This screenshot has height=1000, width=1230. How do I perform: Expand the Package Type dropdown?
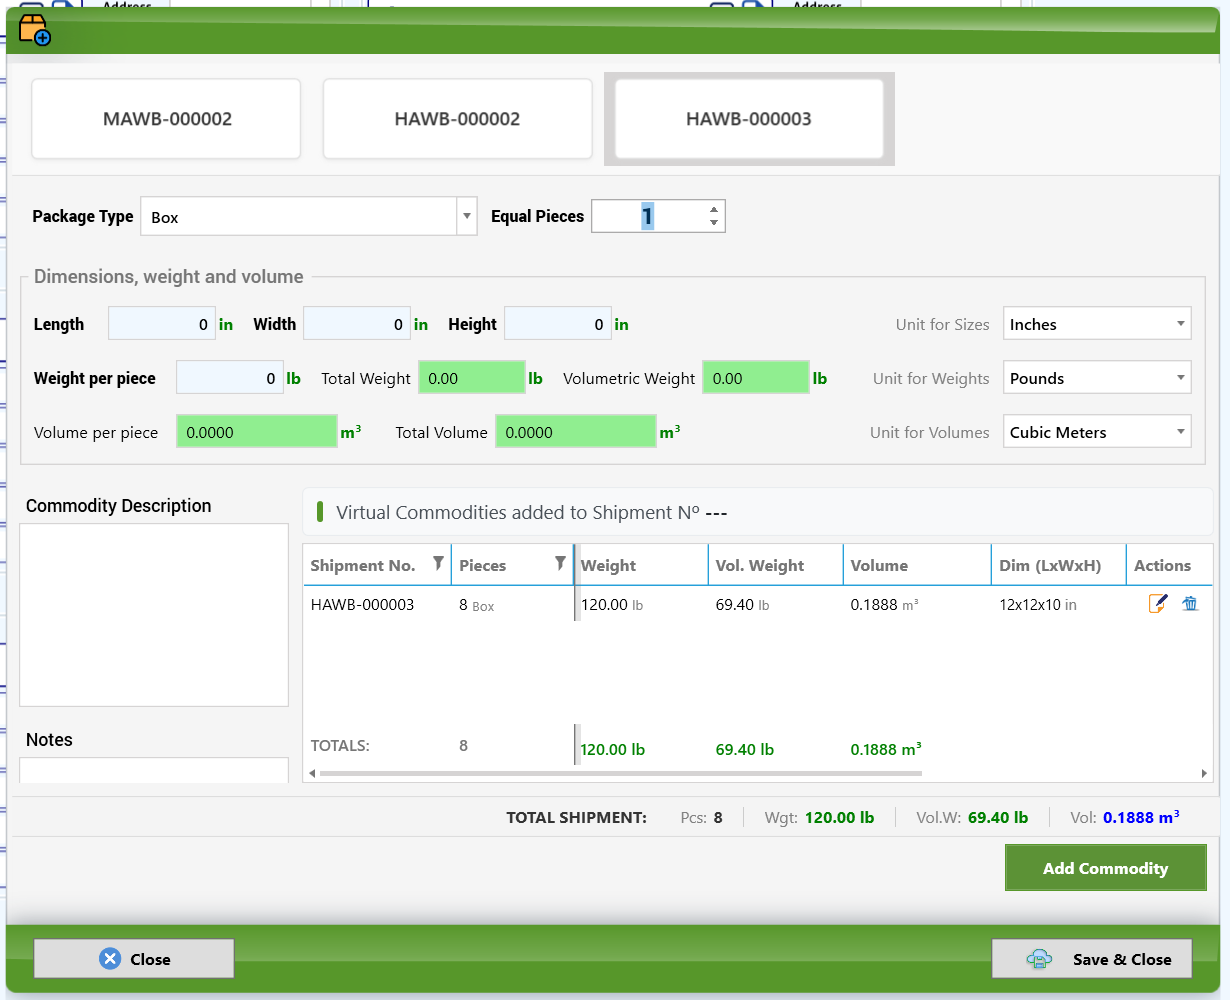[466, 216]
